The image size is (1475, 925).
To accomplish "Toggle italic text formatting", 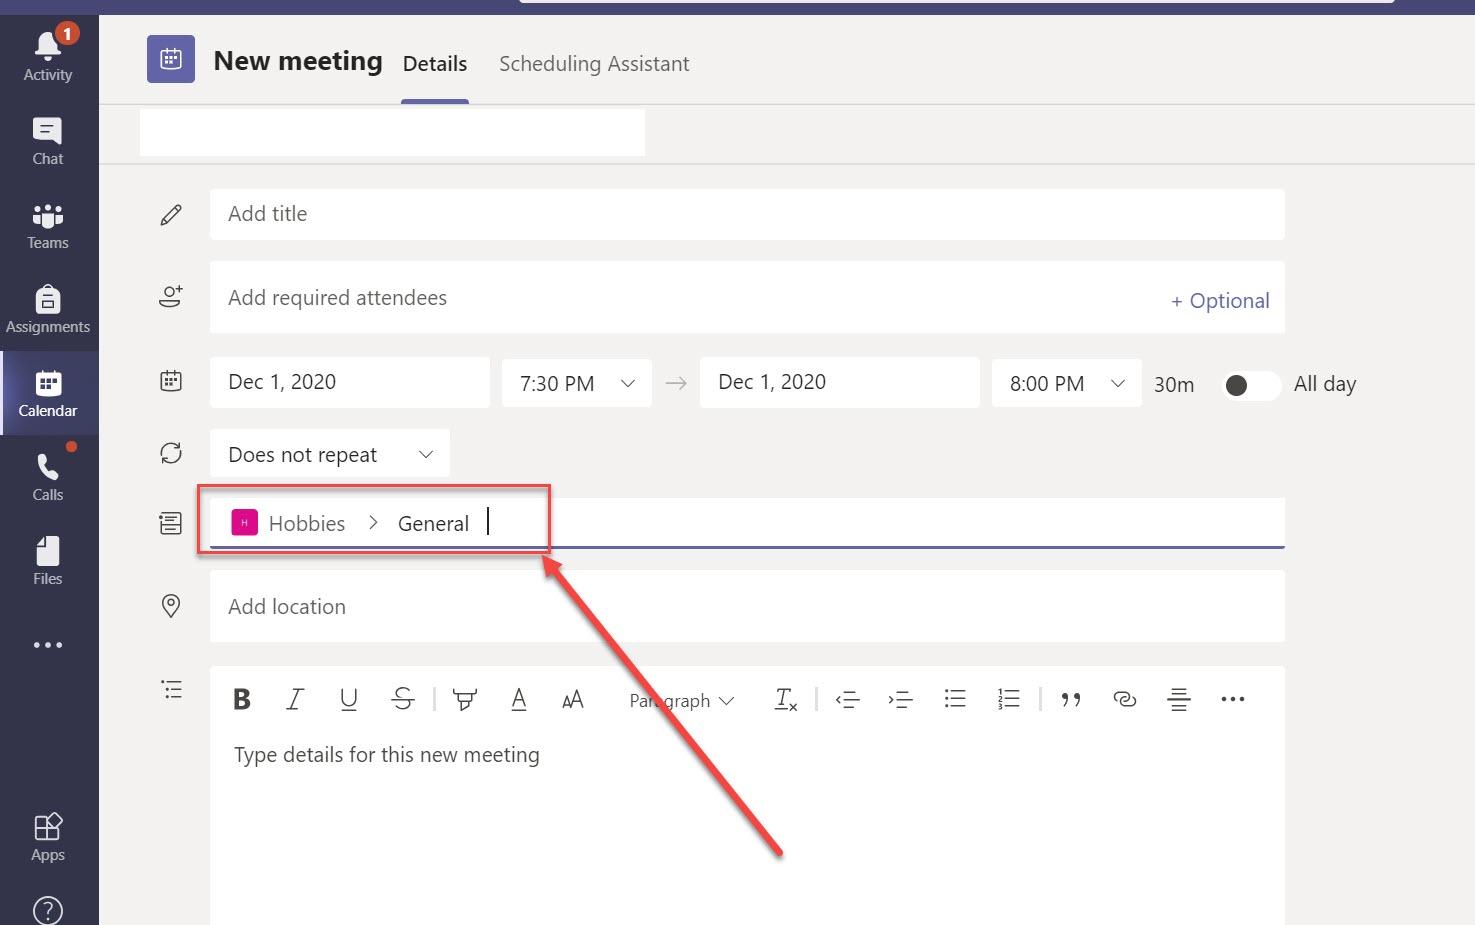I will click(294, 699).
